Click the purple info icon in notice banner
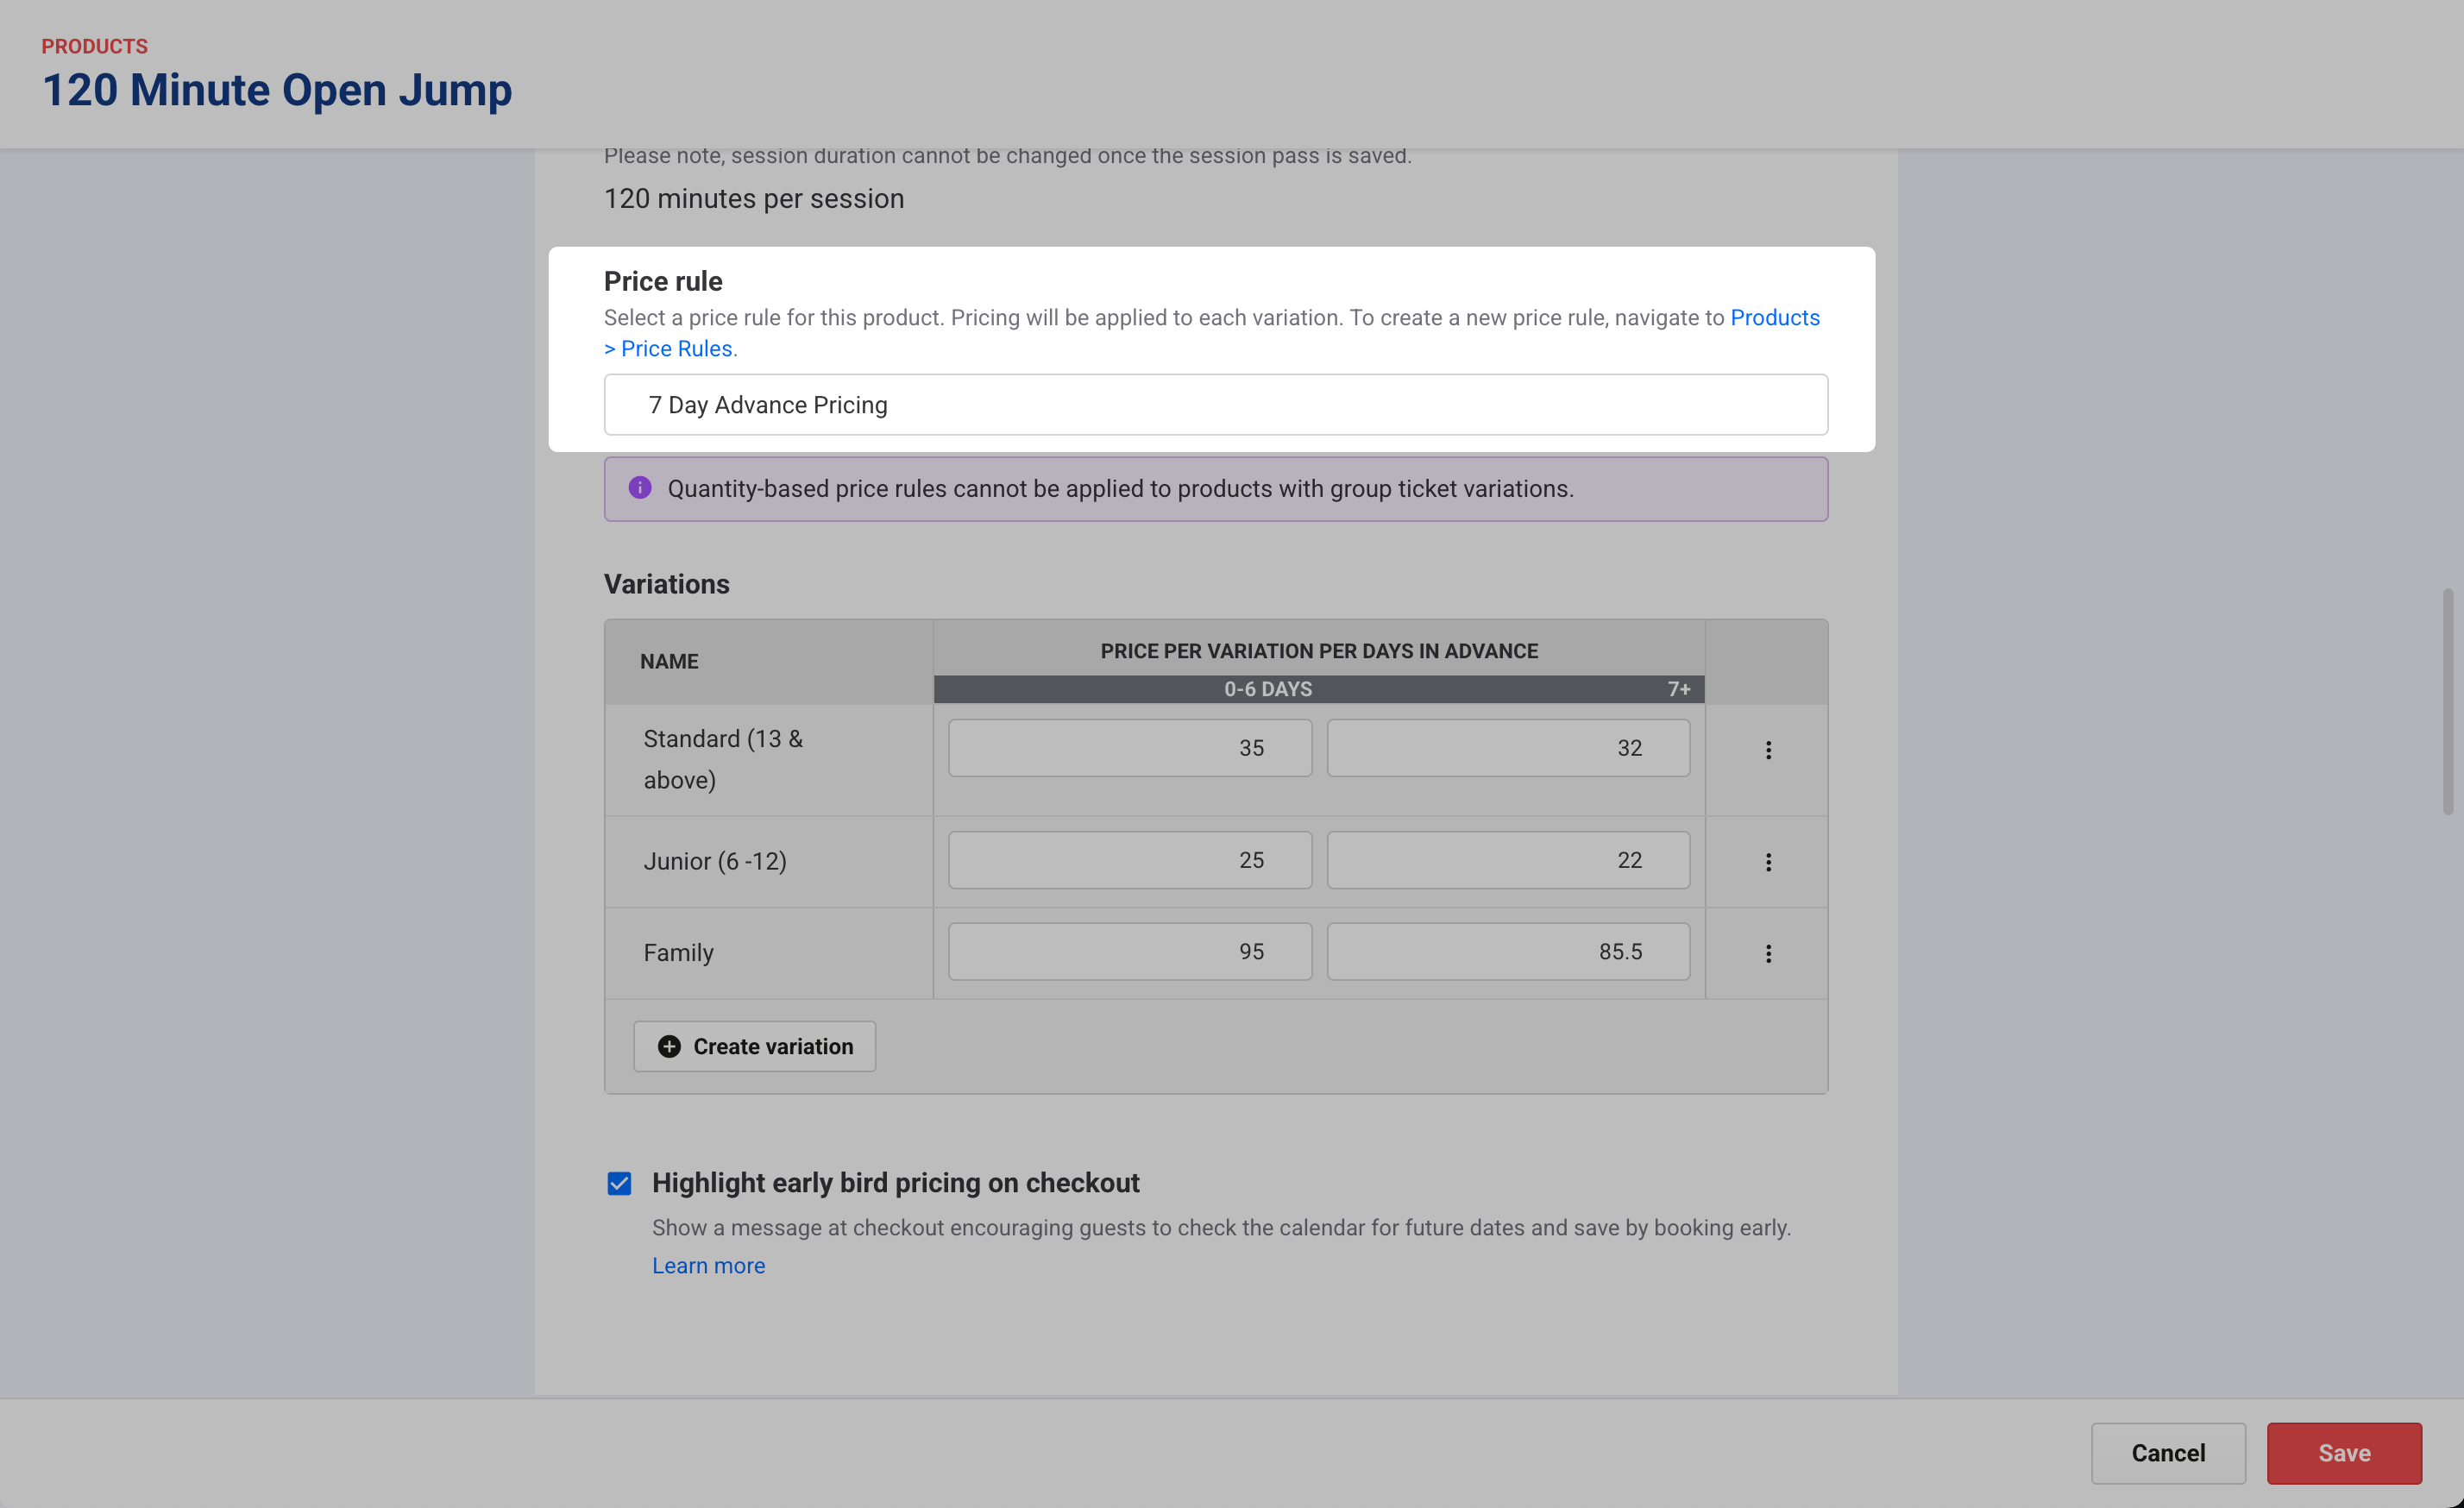Image resolution: width=2464 pixels, height=1508 pixels. tap(640, 488)
